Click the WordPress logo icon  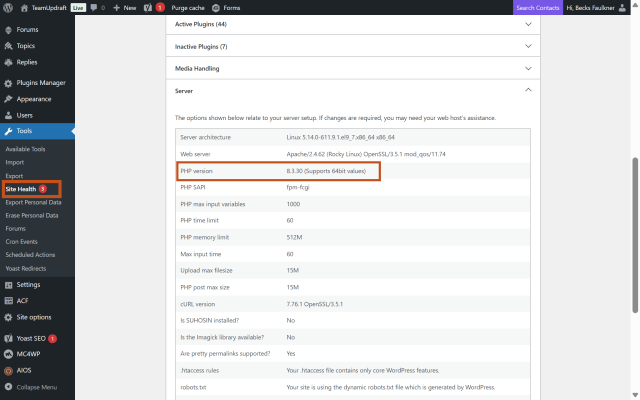click(x=8, y=8)
